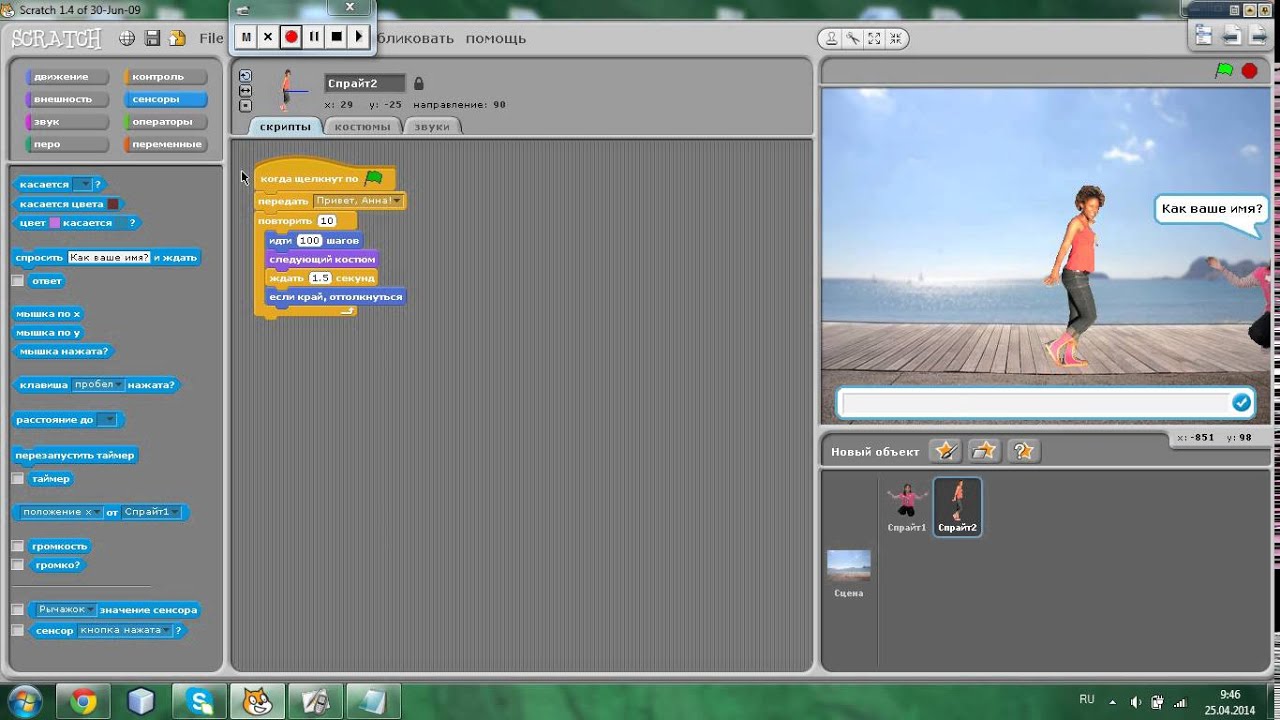Select the shrink sprite tool

[896, 38]
